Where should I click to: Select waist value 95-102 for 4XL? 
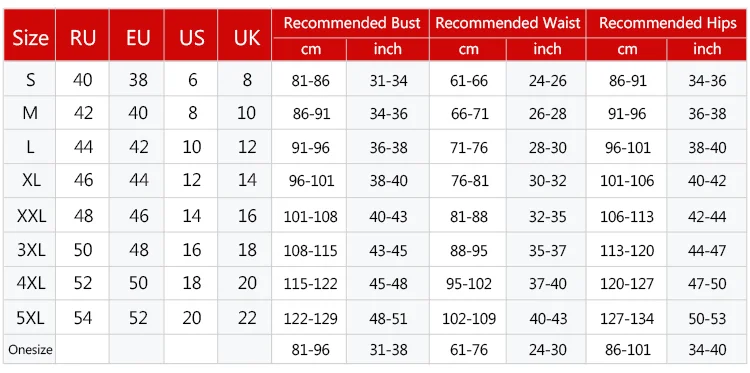tap(468, 284)
